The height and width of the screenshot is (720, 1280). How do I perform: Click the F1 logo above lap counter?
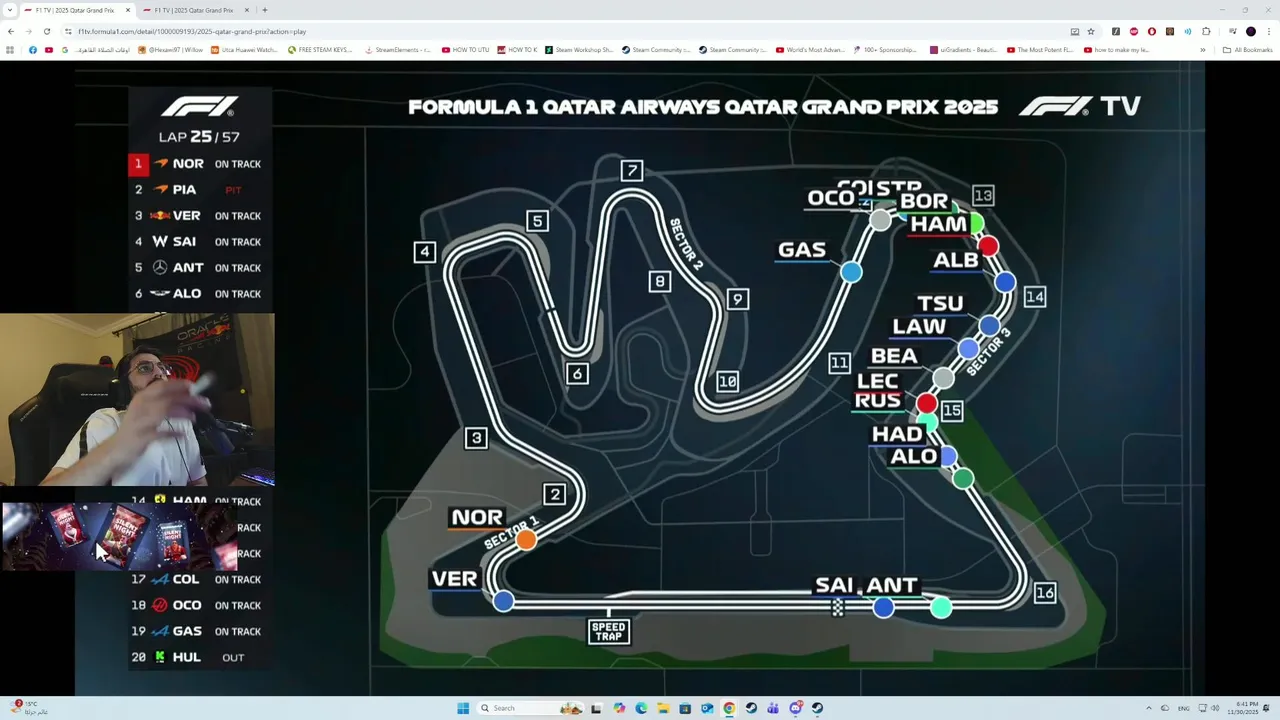click(x=199, y=106)
